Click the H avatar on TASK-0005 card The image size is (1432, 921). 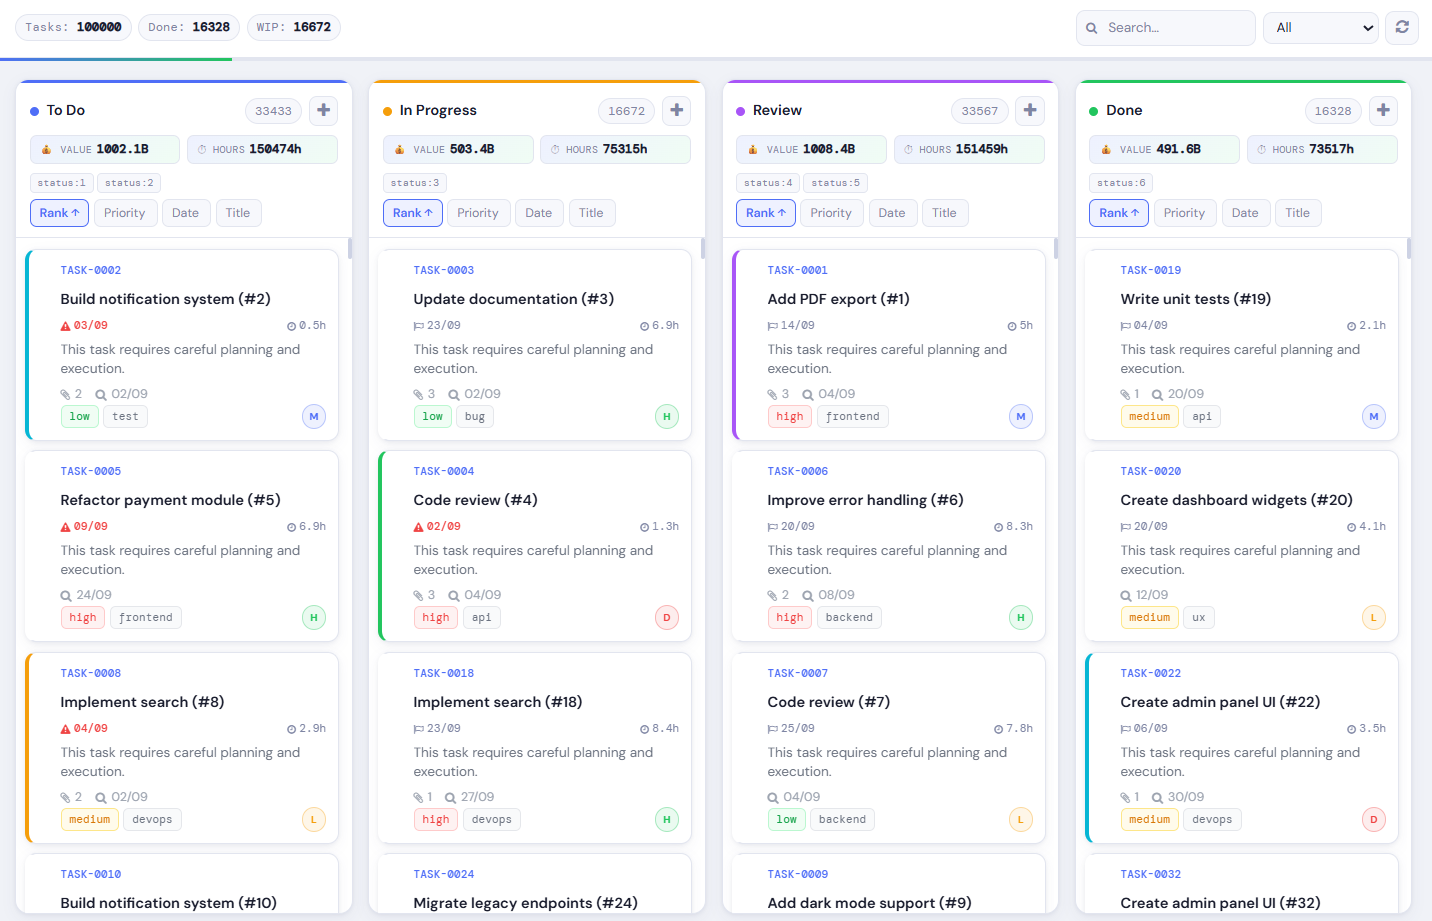314,617
